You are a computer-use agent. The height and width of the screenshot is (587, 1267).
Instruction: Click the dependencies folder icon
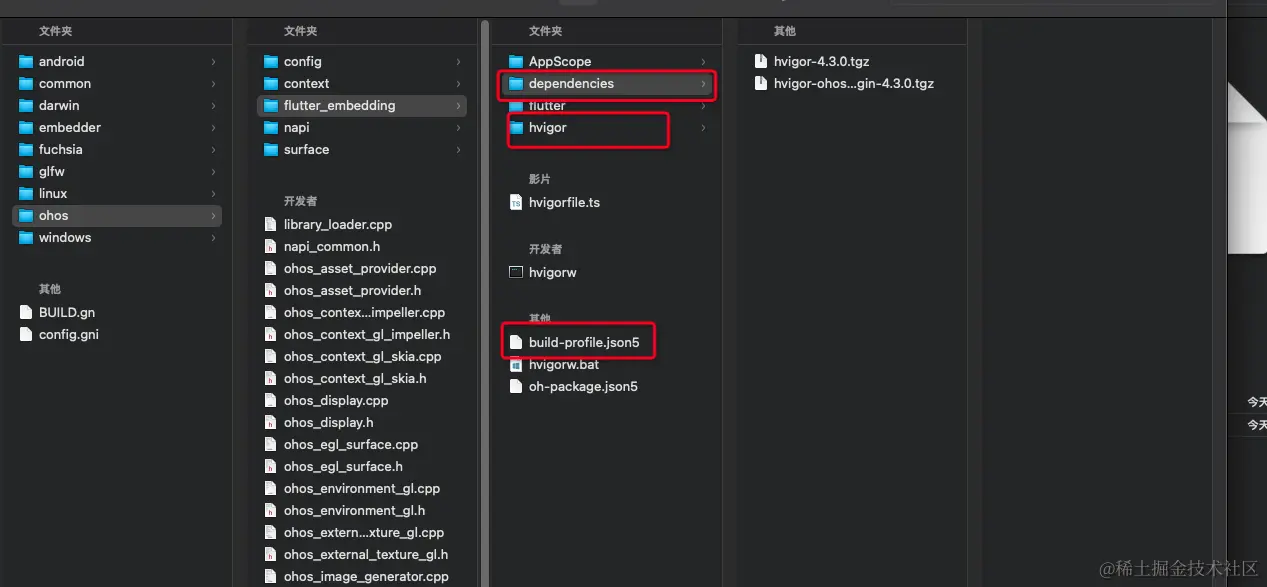click(516, 83)
